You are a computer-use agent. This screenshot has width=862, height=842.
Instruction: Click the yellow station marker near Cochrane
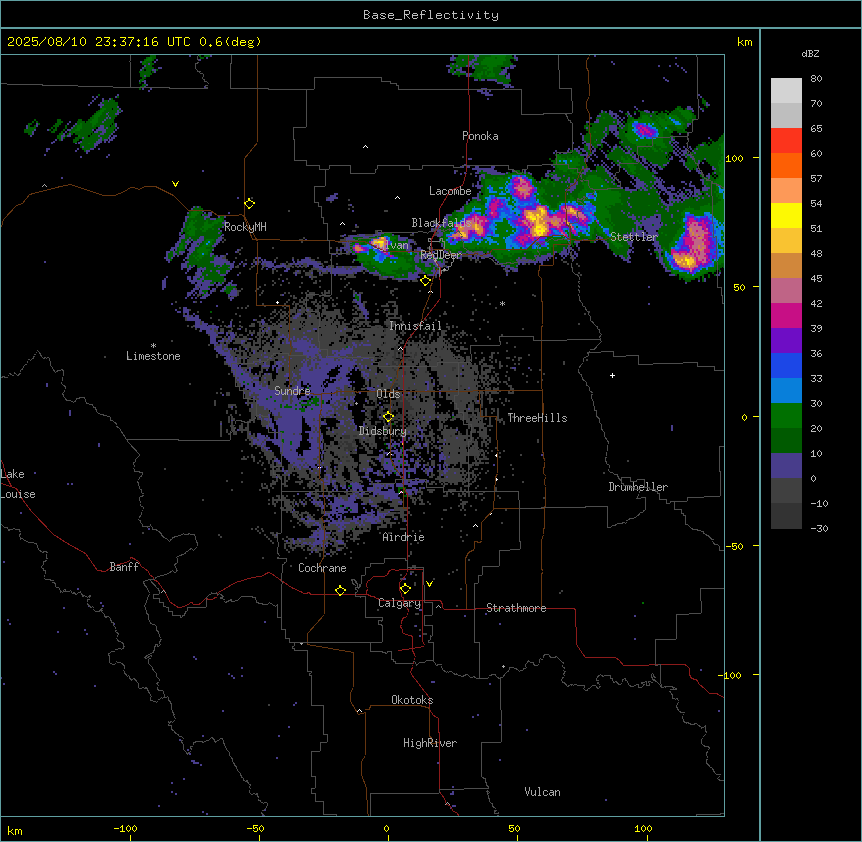click(x=340, y=590)
